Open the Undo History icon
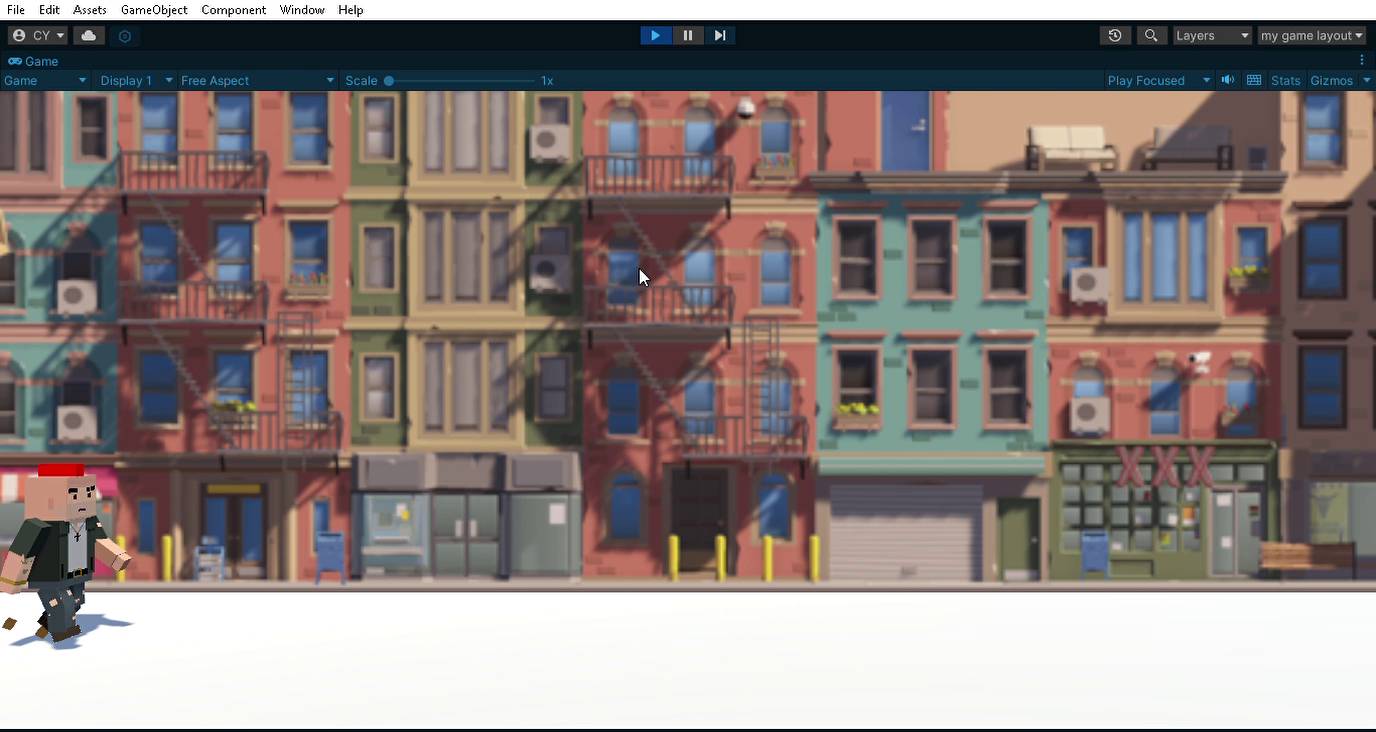The height and width of the screenshot is (732, 1376). click(1115, 36)
